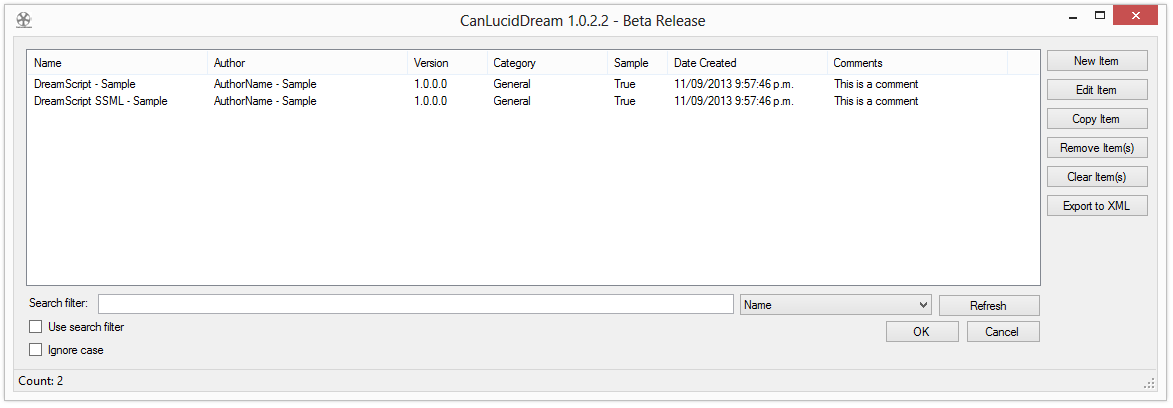Image resolution: width=1173 pixels, height=408 pixels.
Task: Click the Category column header
Action: pyautogui.click(x=546, y=63)
